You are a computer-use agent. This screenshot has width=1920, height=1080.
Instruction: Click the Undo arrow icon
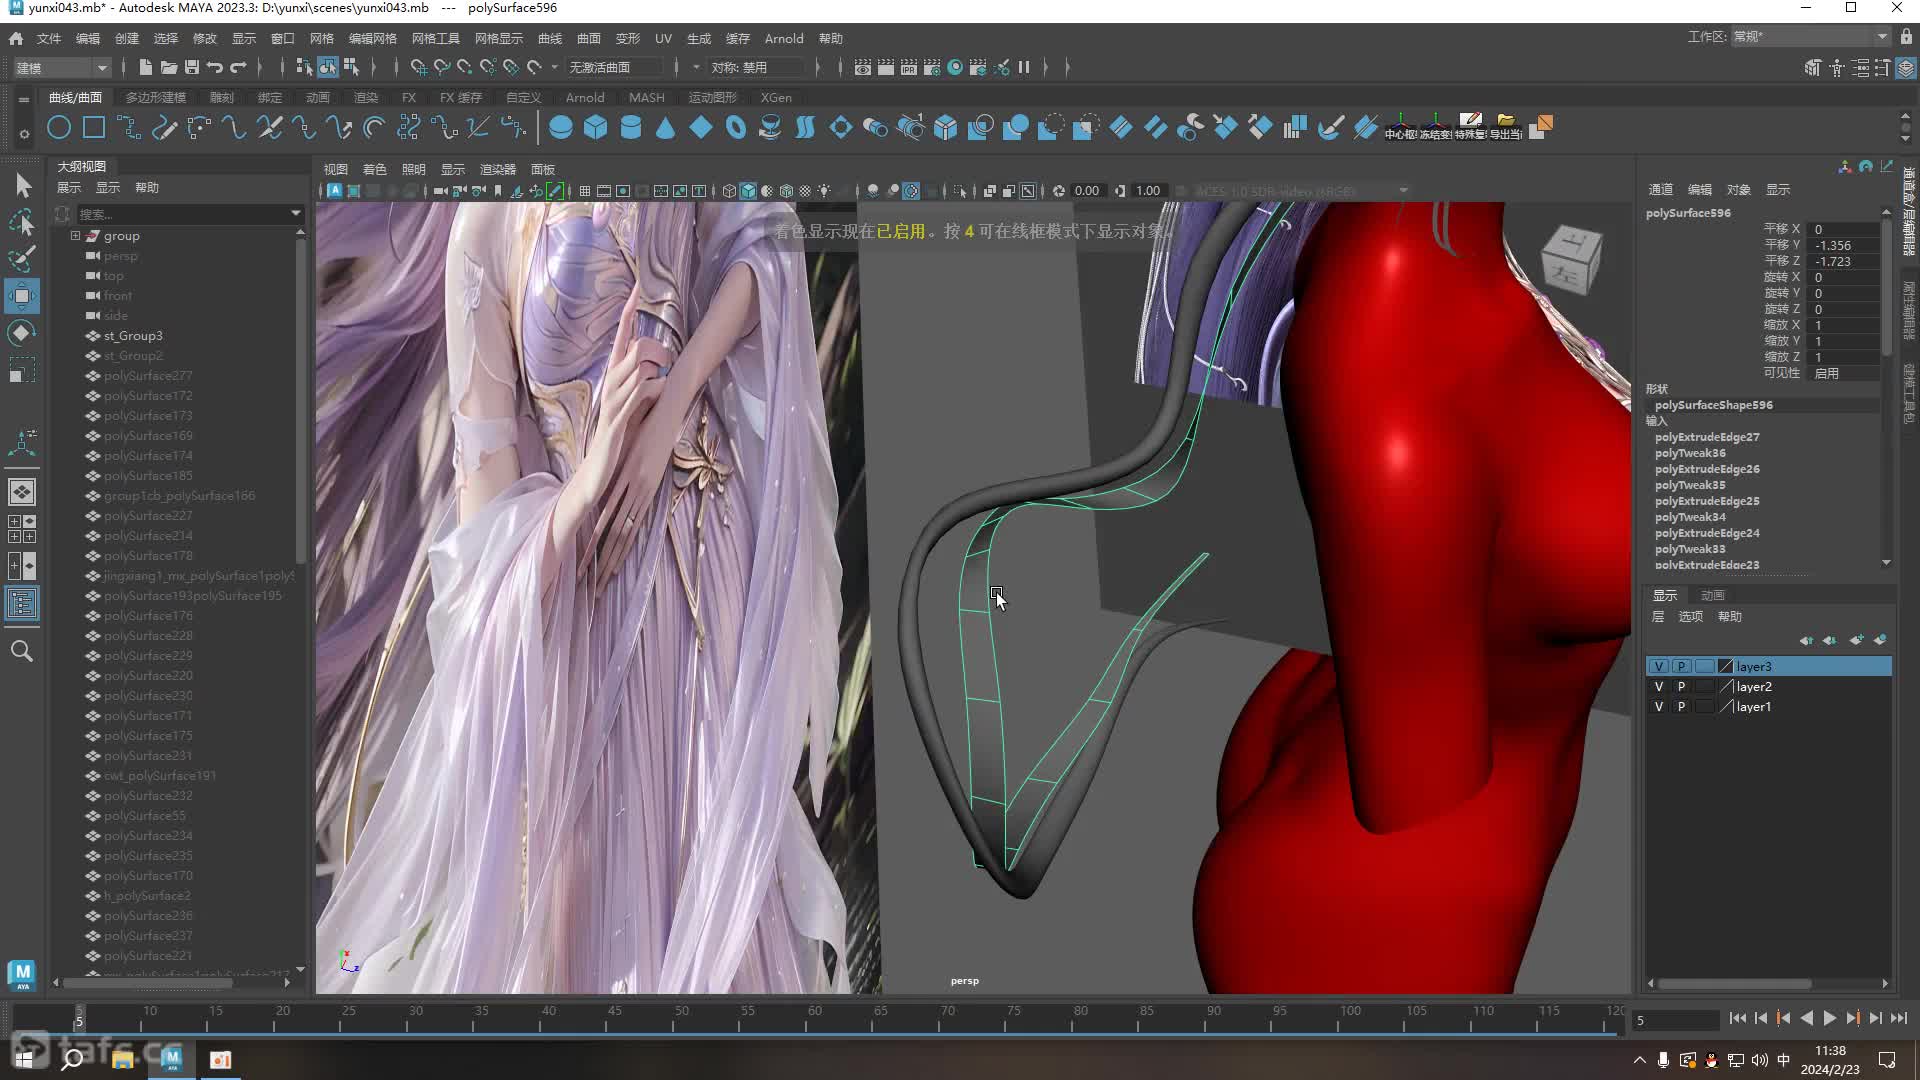click(215, 67)
